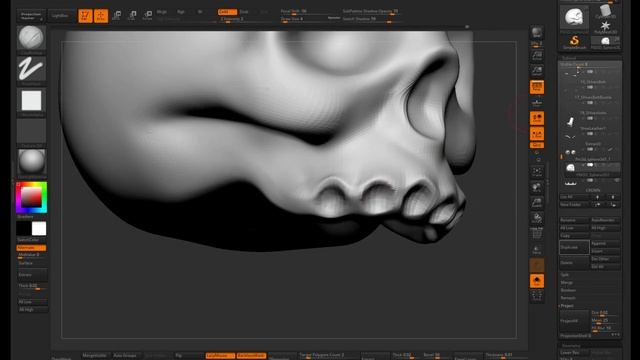This screenshot has height=360, width=640.
Task: Click the Del Other button
Action: (x=606, y=259)
